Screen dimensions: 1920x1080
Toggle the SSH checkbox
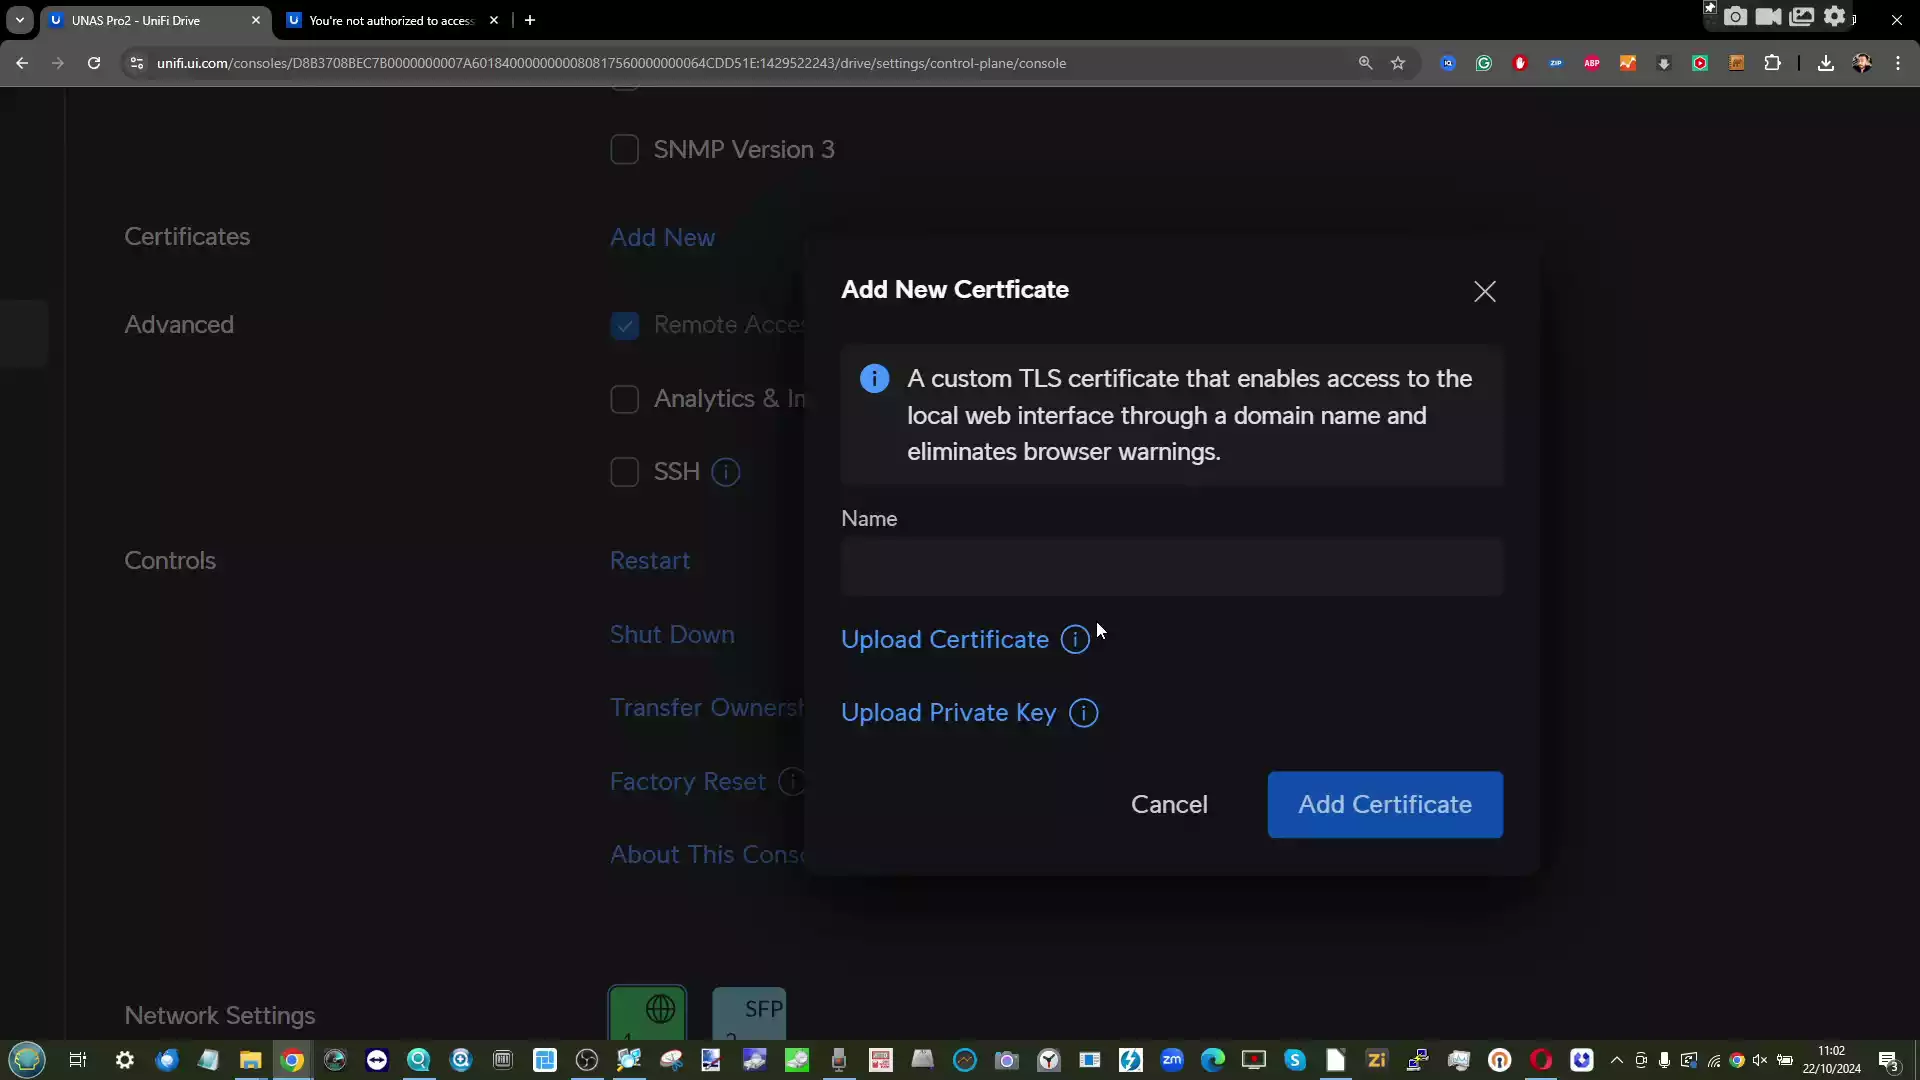tap(624, 472)
